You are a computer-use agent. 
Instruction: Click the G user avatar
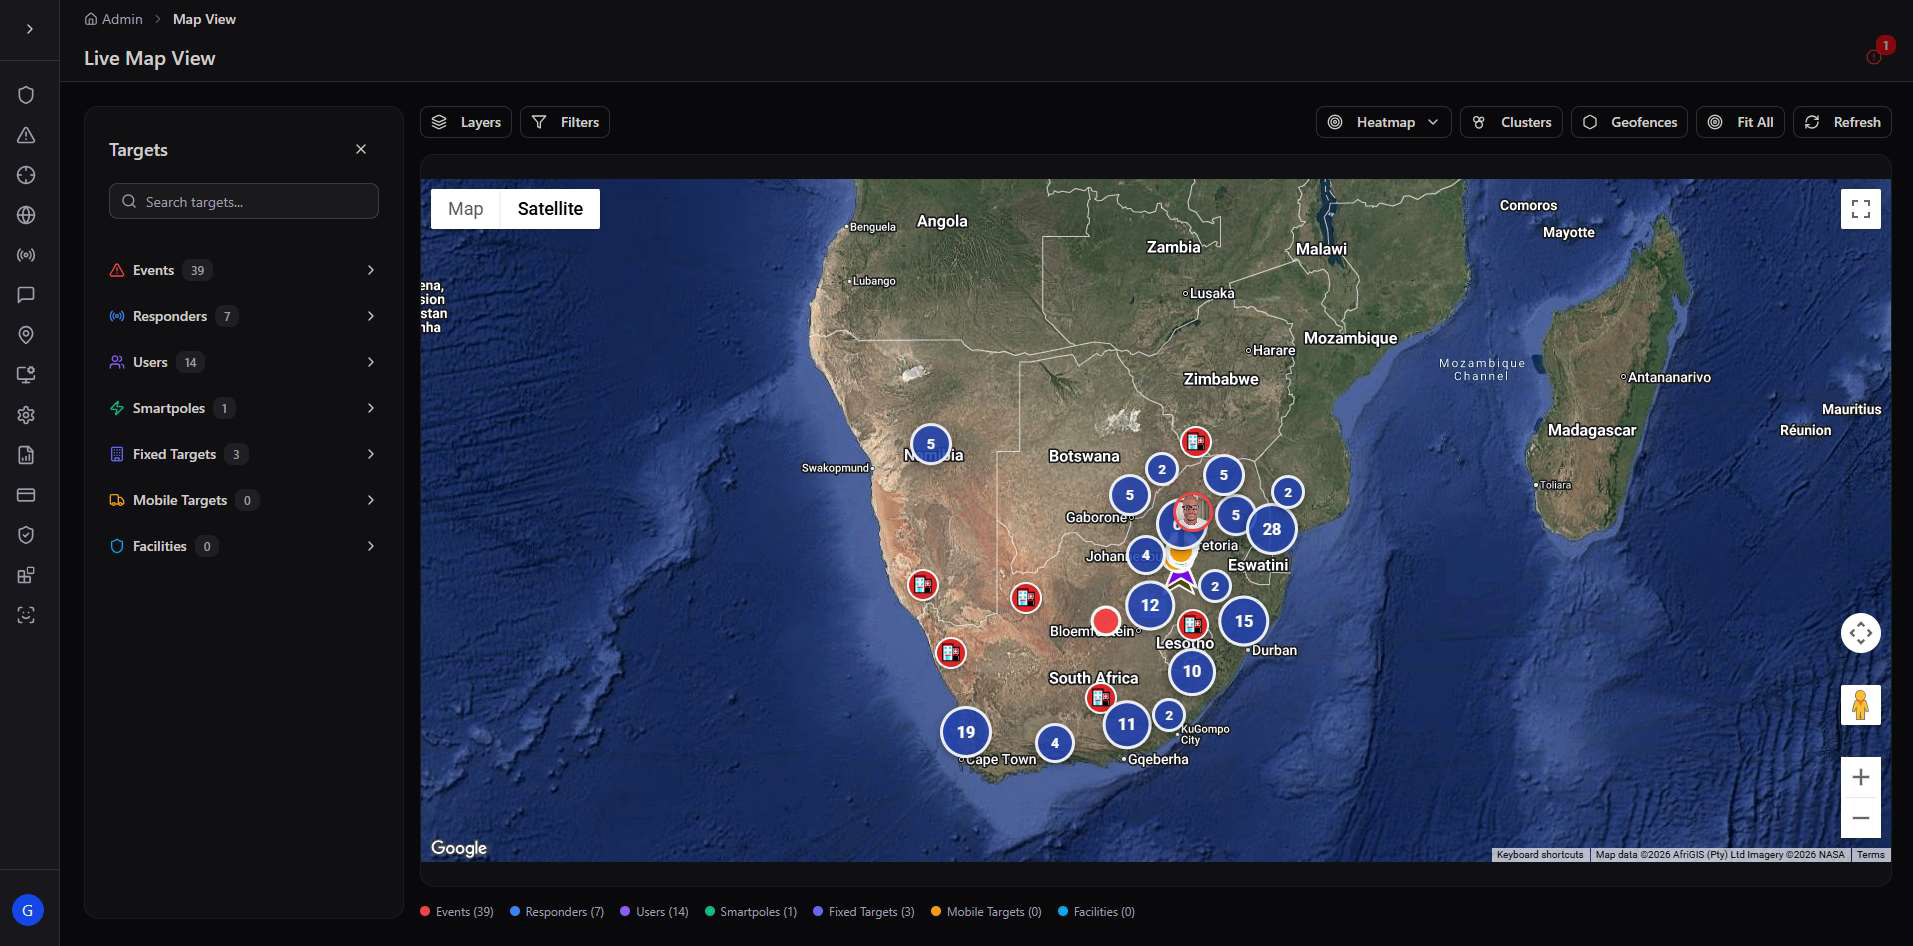pos(28,910)
